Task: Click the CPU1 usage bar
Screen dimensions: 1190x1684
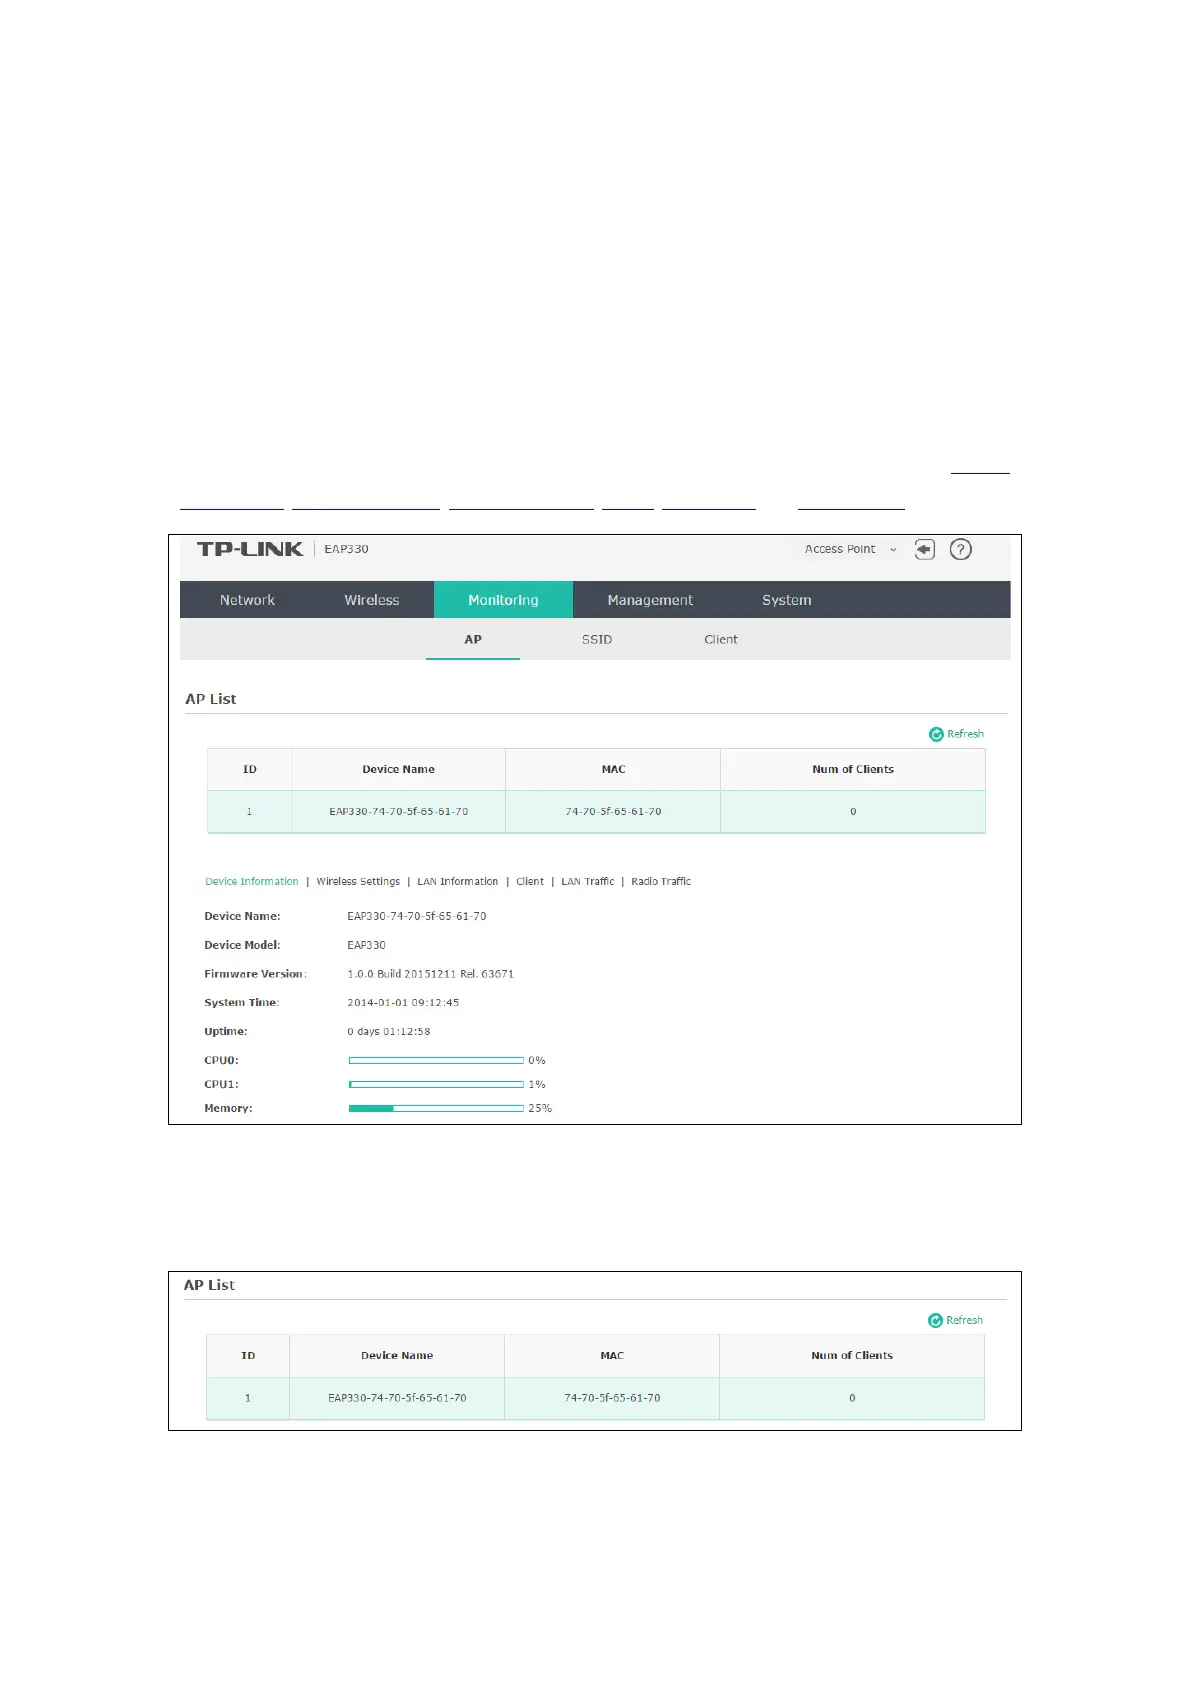Action: [436, 1084]
